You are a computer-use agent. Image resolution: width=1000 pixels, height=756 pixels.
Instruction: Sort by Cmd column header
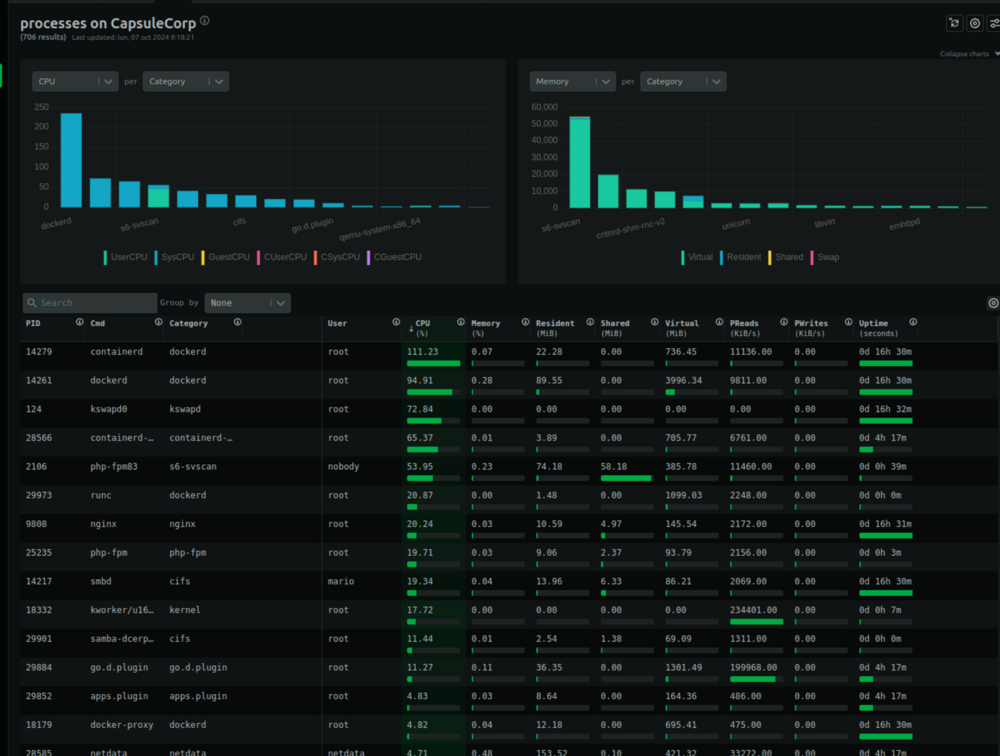(98, 323)
